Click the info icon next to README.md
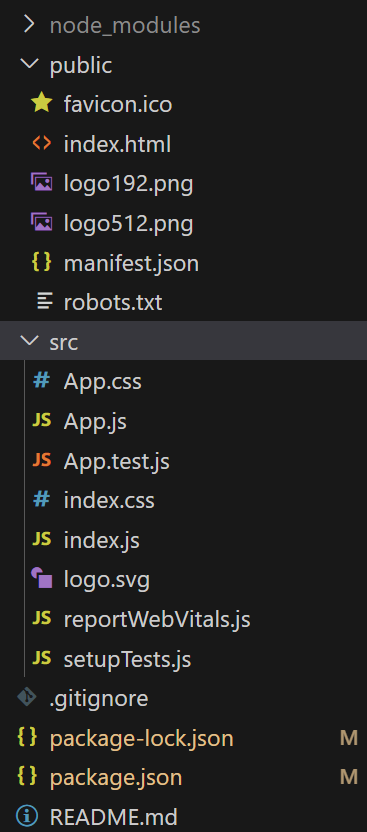 tap(27, 816)
